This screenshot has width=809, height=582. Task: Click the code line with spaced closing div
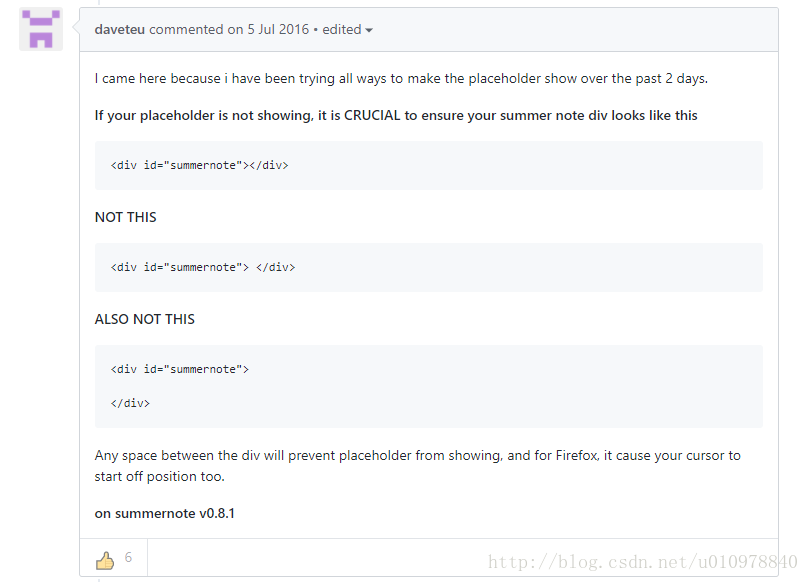[203, 267]
